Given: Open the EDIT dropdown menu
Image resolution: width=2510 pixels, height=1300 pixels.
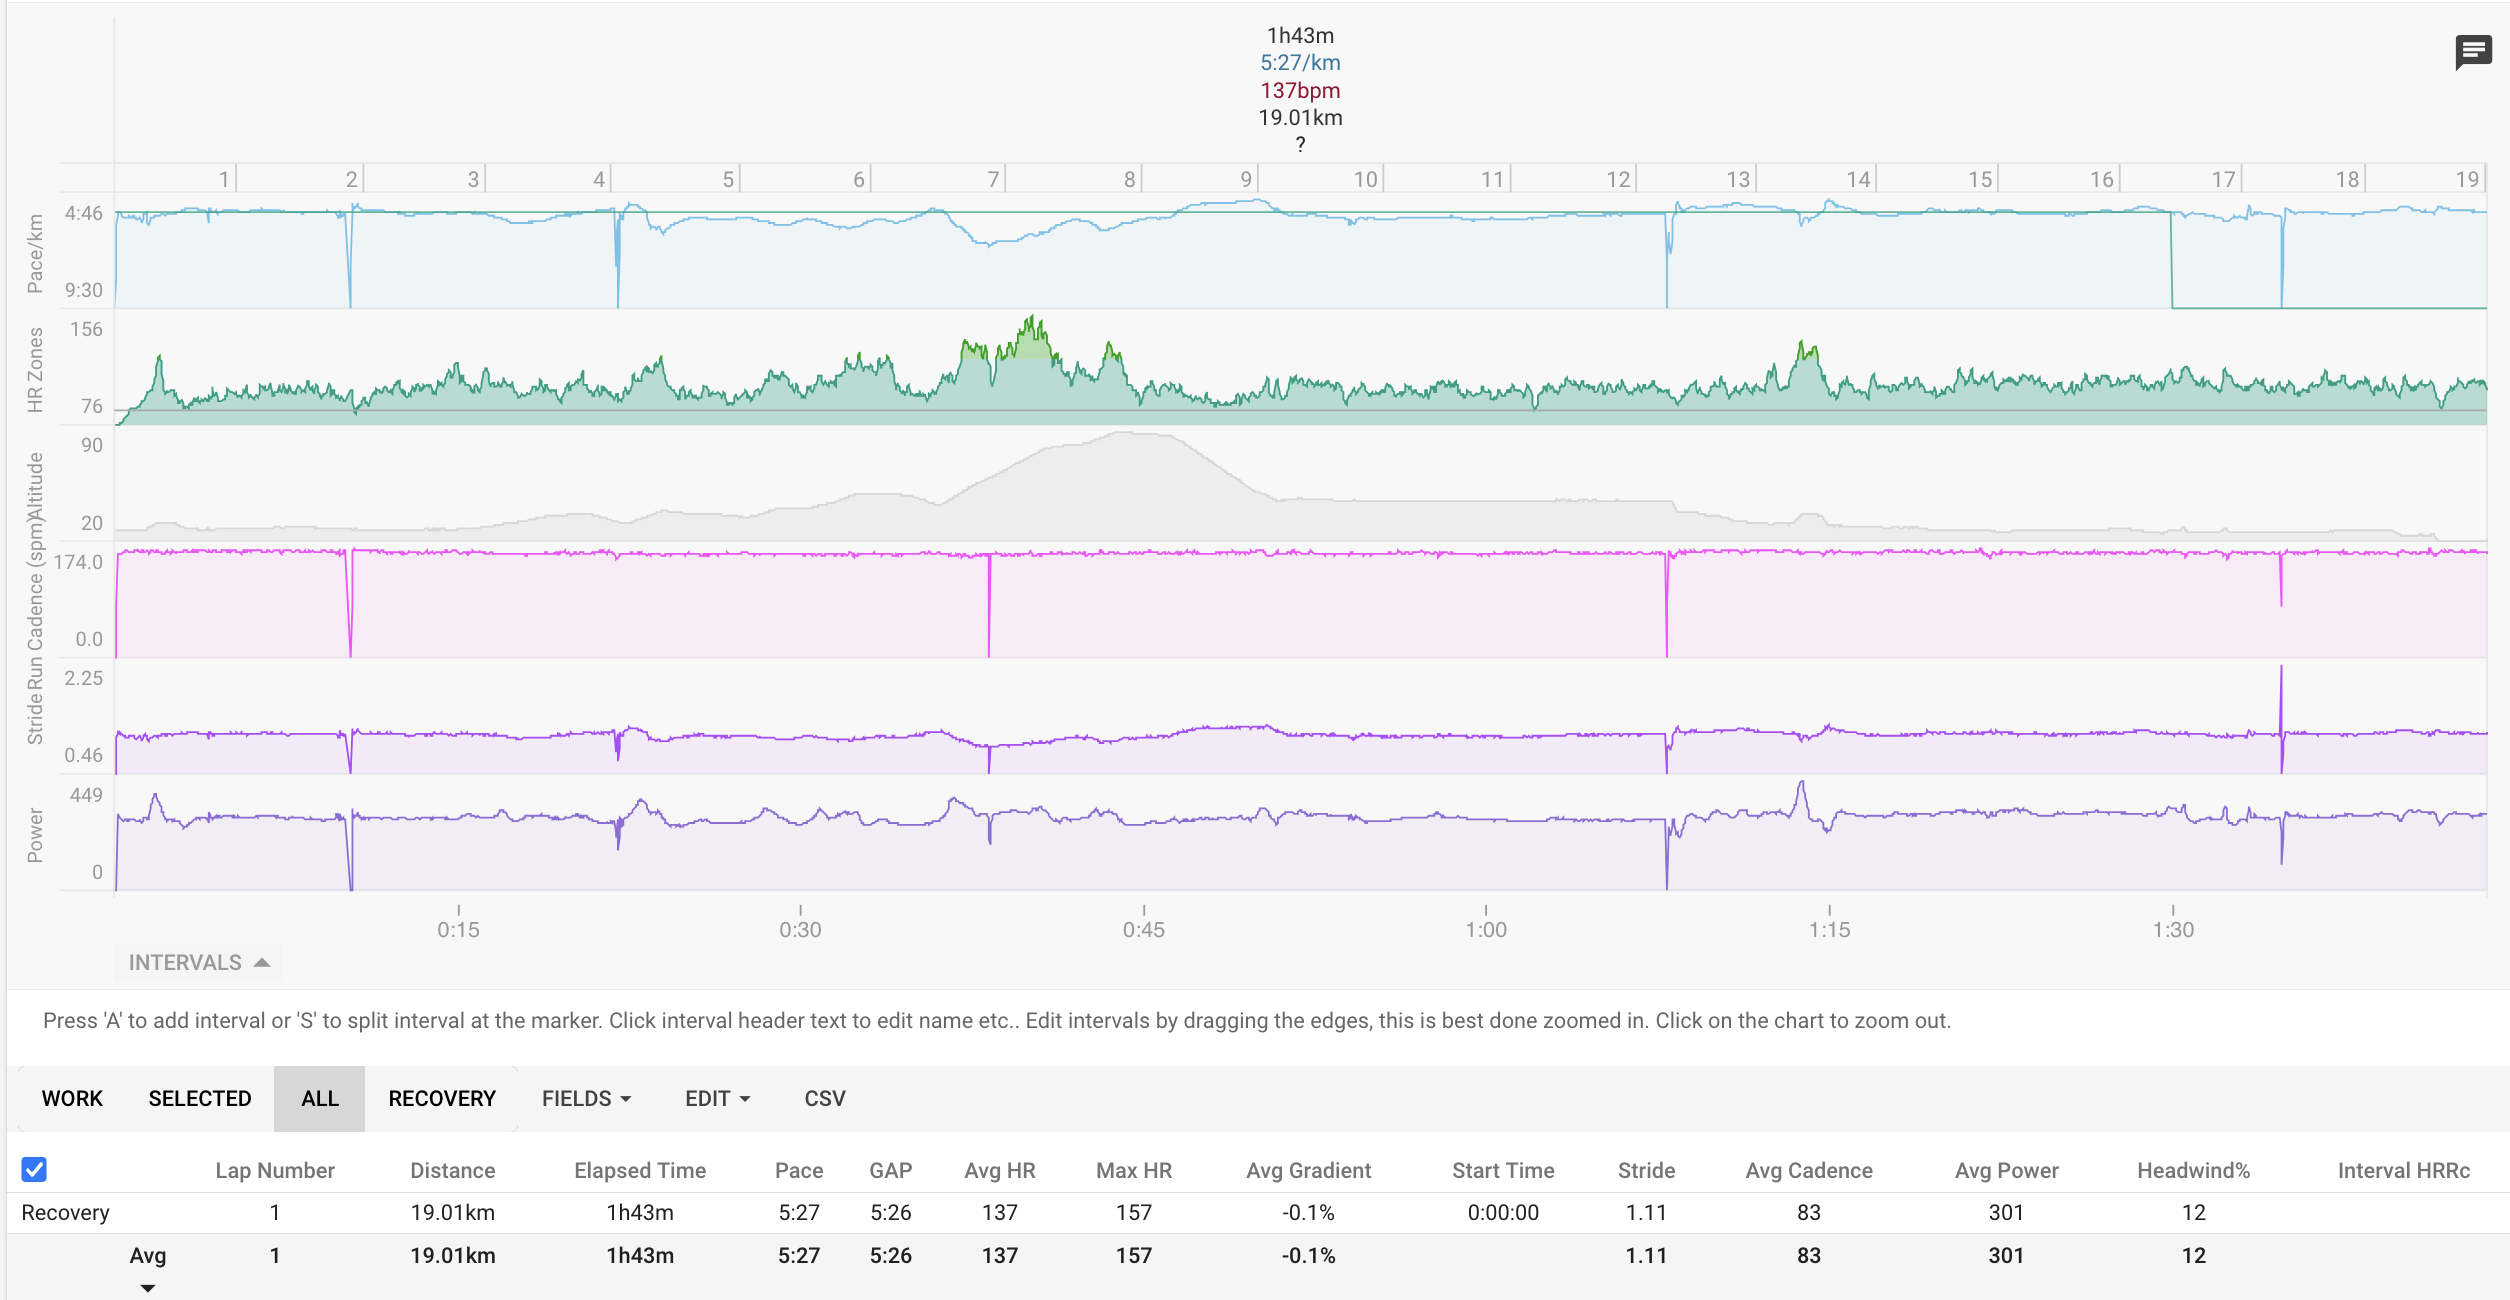Looking at the screenshot, I should click(717, 1098).
